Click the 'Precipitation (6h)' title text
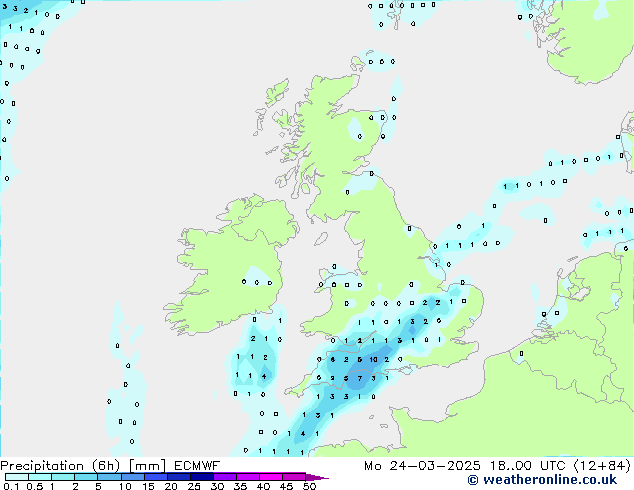The image size is (634, 490). (60, 466)
